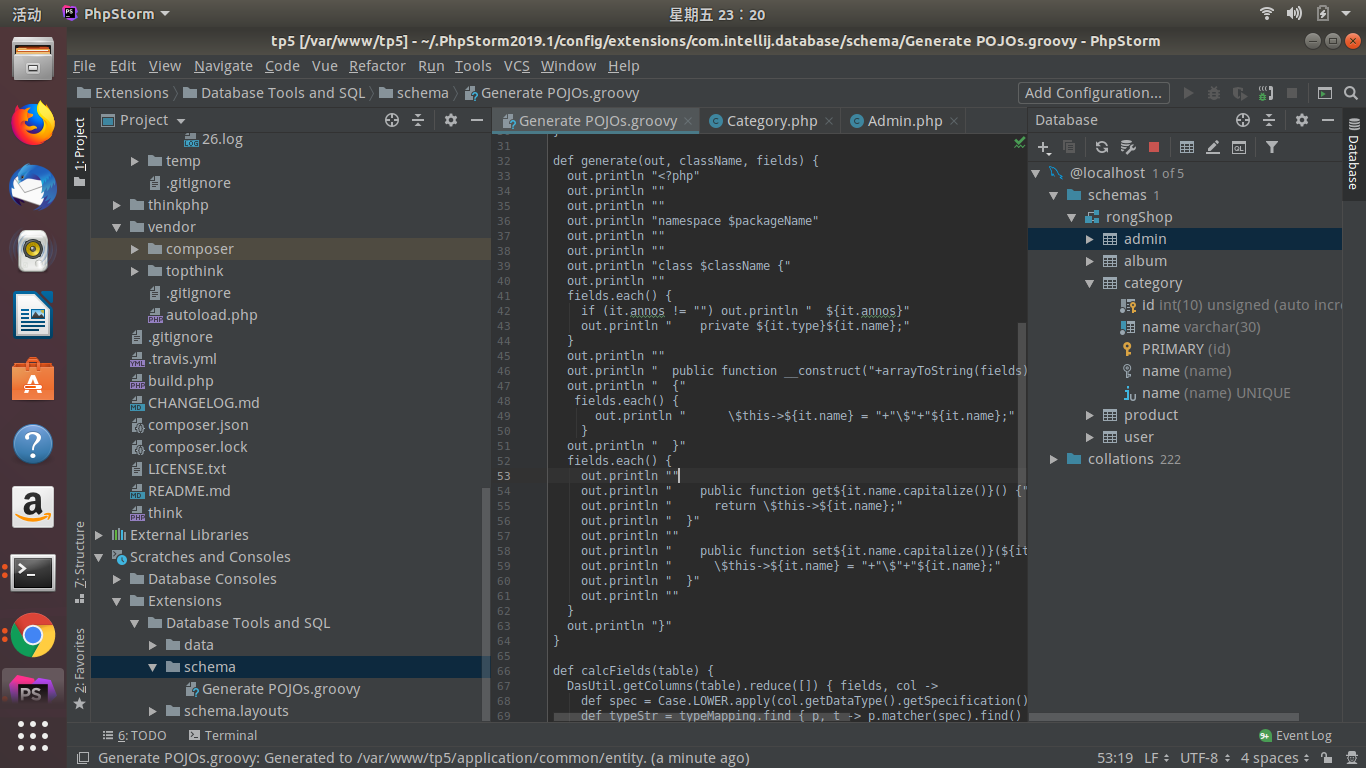Click the New (plus) button in Database panel

(x=1043, y=147)
